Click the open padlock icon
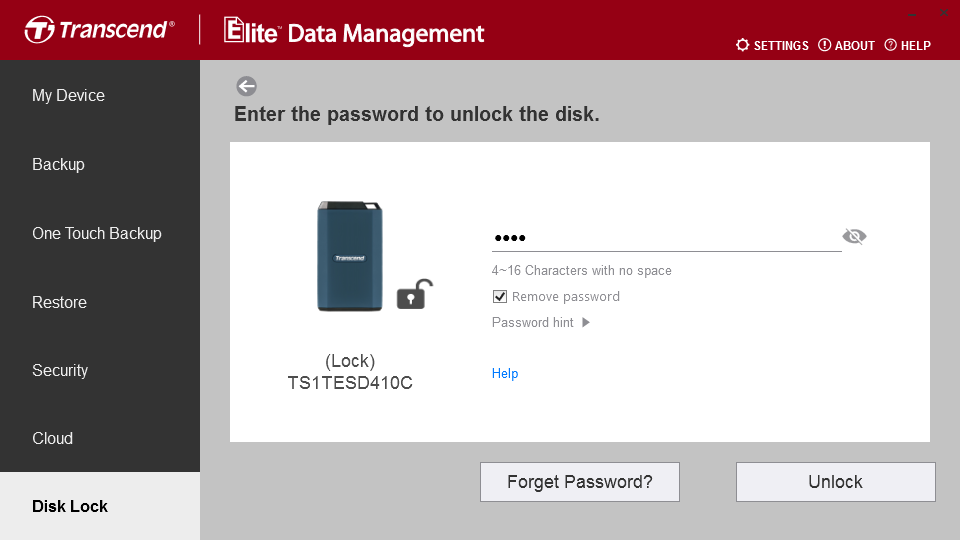960x540 pixels. click(x=414, y=294)
